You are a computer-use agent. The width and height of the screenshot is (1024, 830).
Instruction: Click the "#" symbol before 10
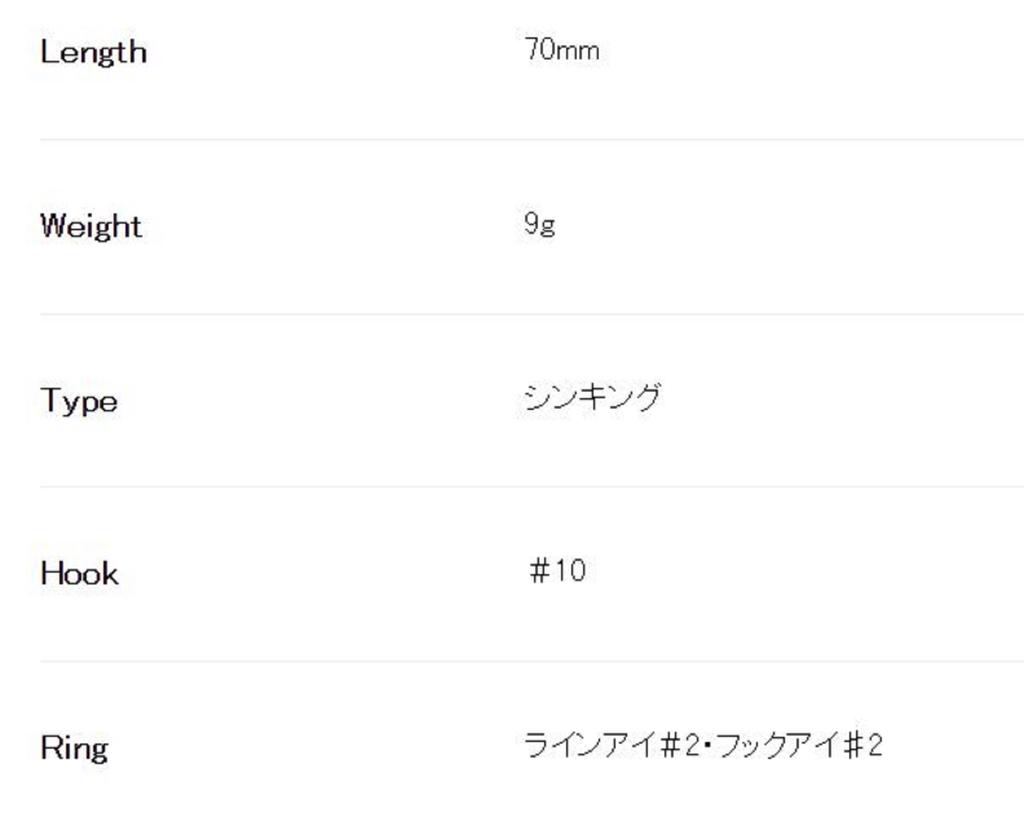point(541,571)
